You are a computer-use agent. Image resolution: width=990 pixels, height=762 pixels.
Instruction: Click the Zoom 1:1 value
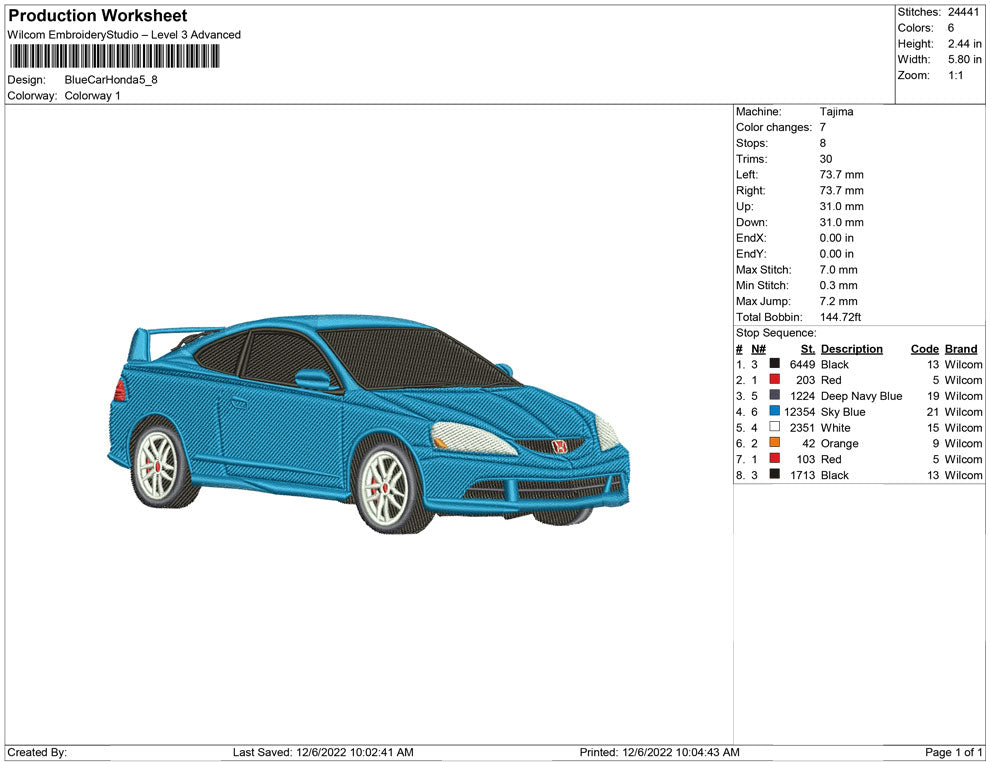955,76
